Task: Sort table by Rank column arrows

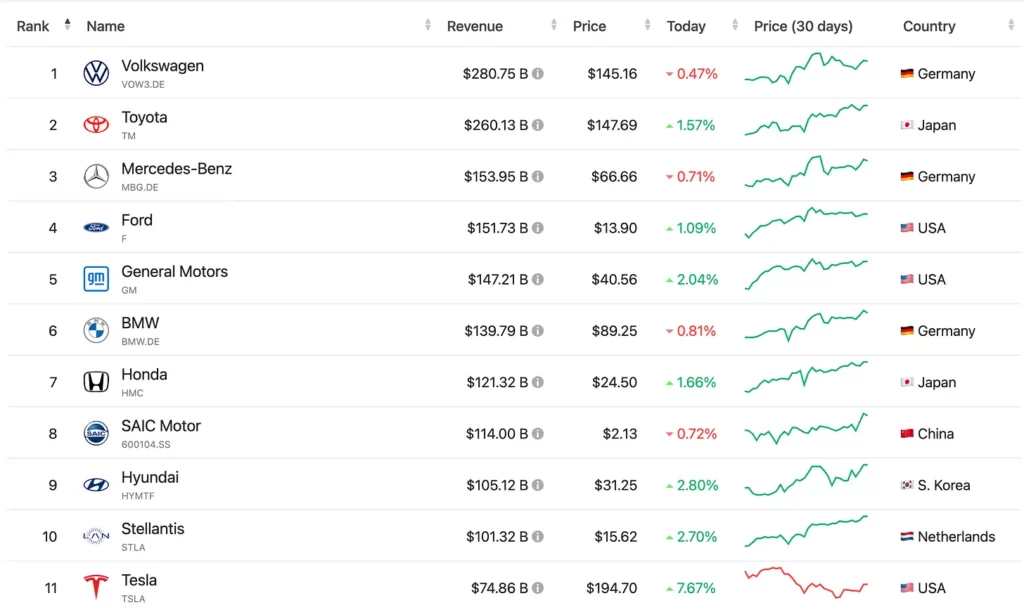Action: [x=68, y=25]
